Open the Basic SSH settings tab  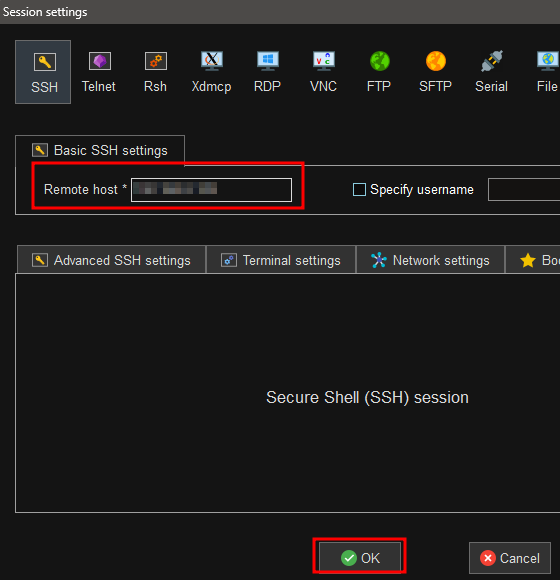[x=100, y=151]
